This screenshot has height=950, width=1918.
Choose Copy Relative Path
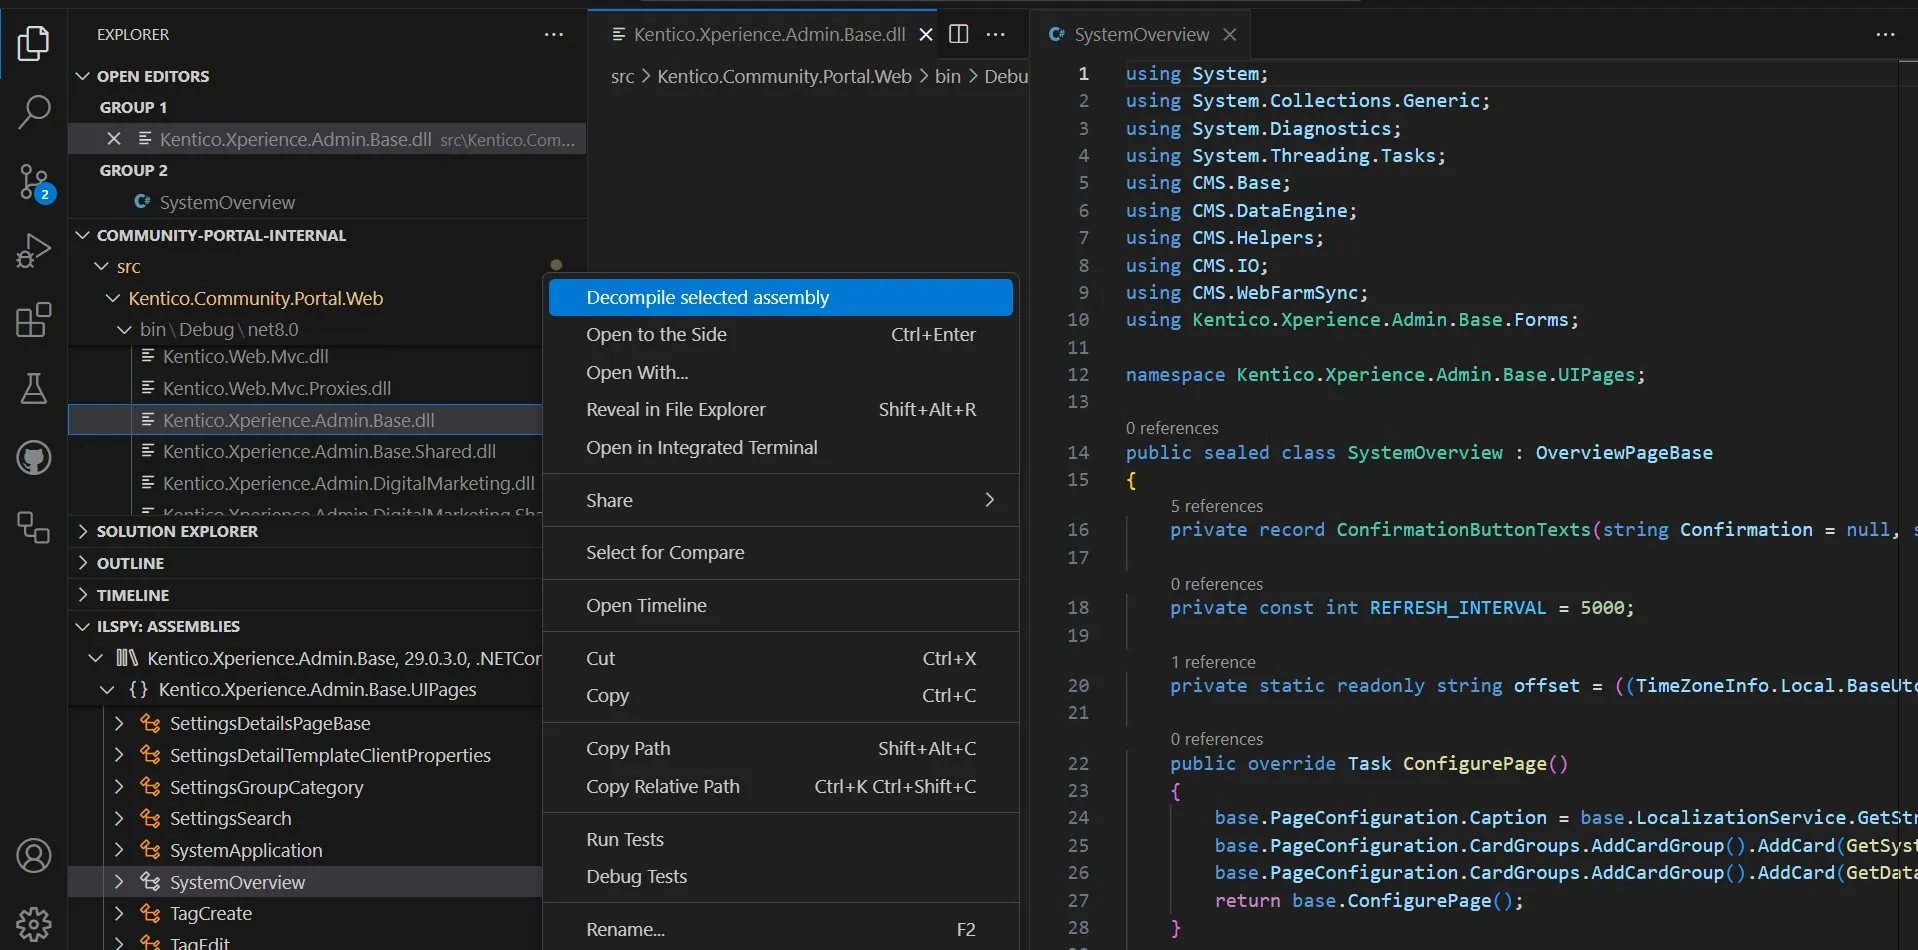pos(781,786)
